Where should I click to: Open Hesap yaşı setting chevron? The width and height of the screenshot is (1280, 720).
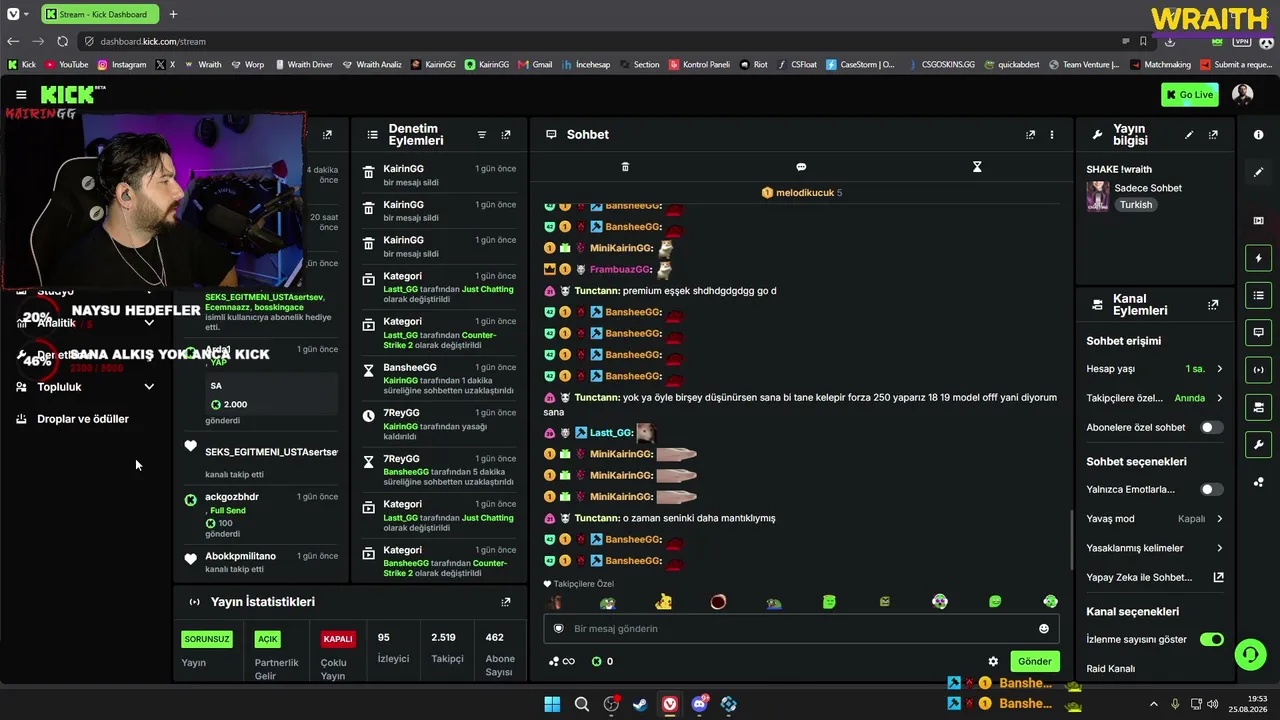pyautogui.click(x=1219, y=369)
